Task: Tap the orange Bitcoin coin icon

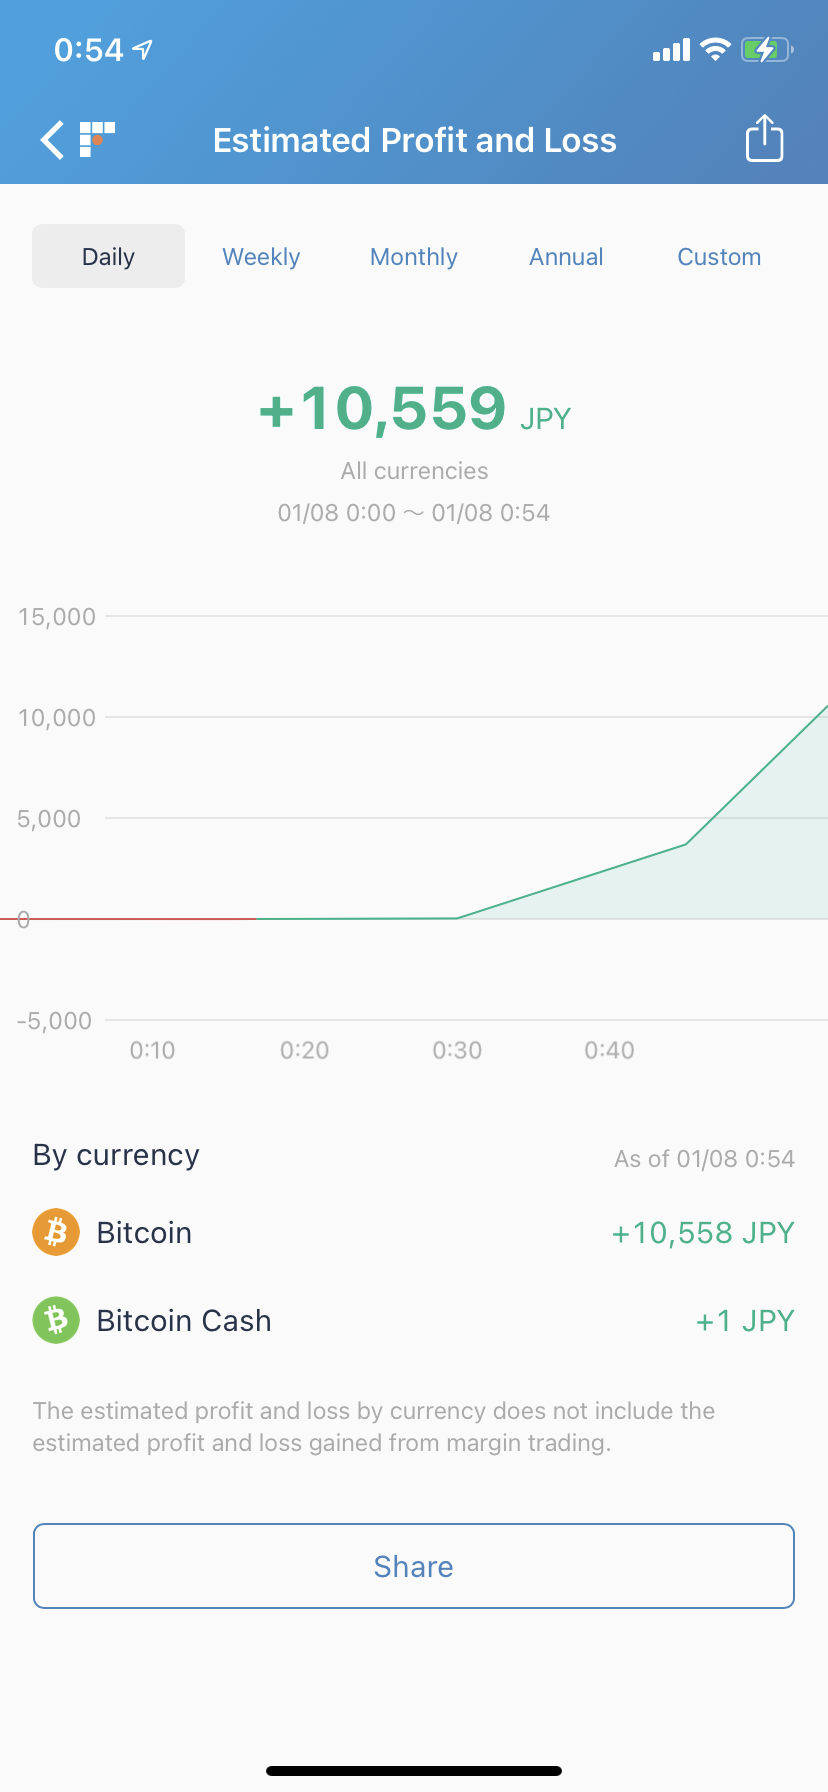Action: (56, 1232)
